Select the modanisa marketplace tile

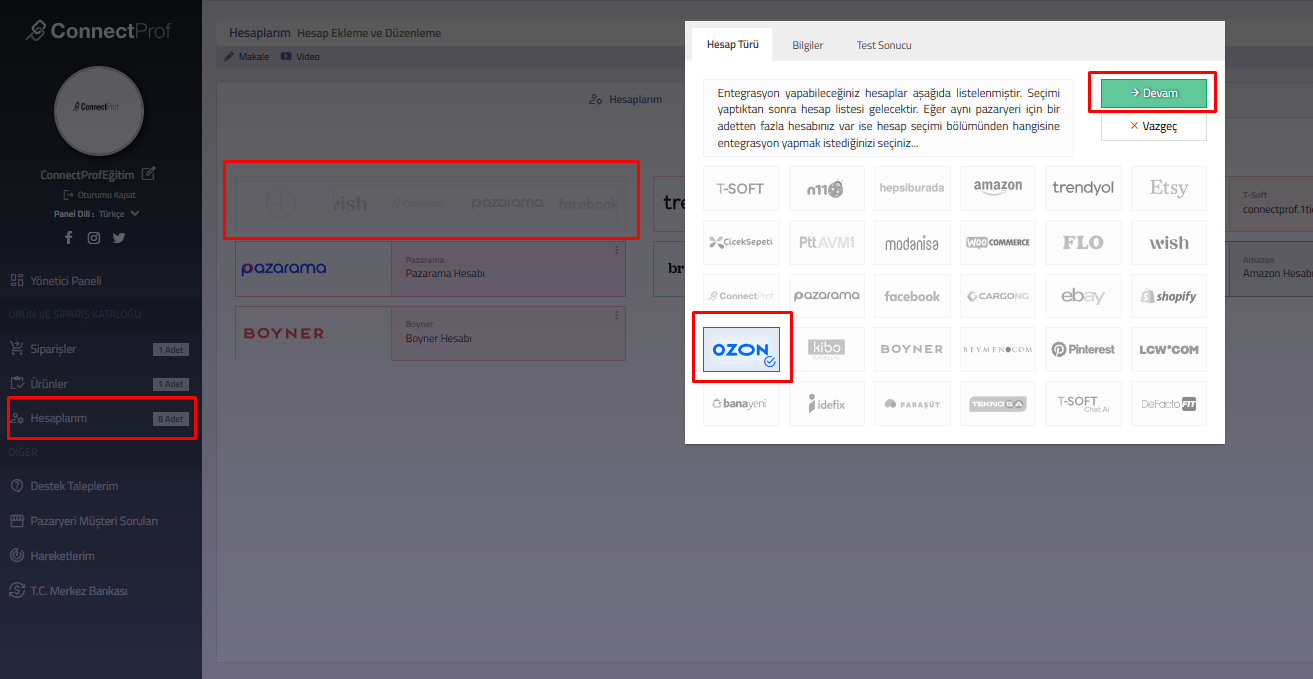pos(912,242)
